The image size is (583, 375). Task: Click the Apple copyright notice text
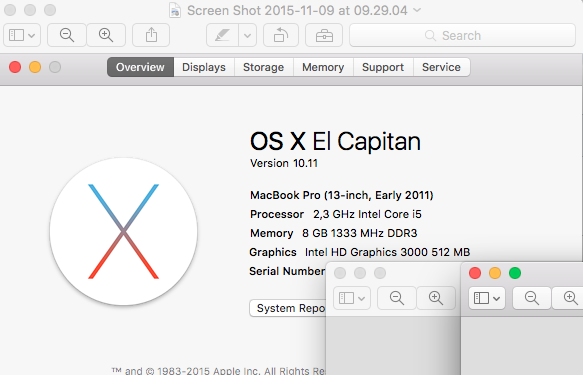[x=219, y=371]
